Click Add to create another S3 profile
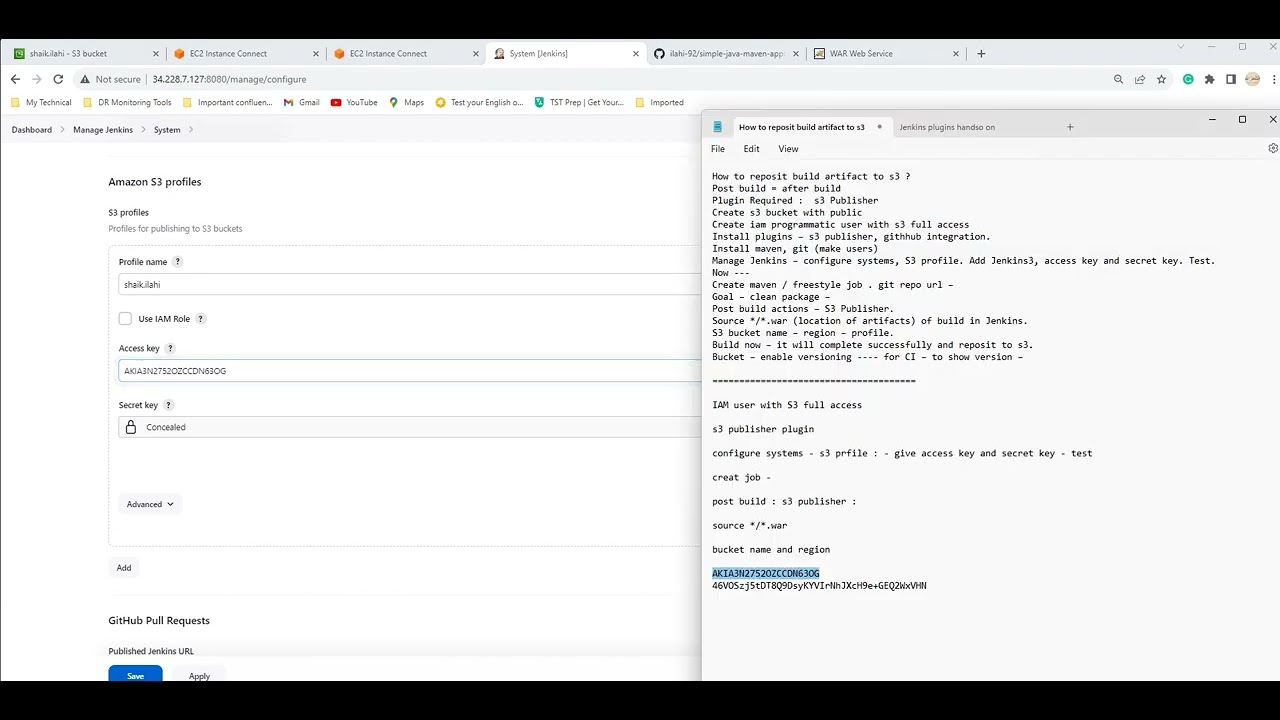This screenshot has width=1280, height=720. [124, 568]
